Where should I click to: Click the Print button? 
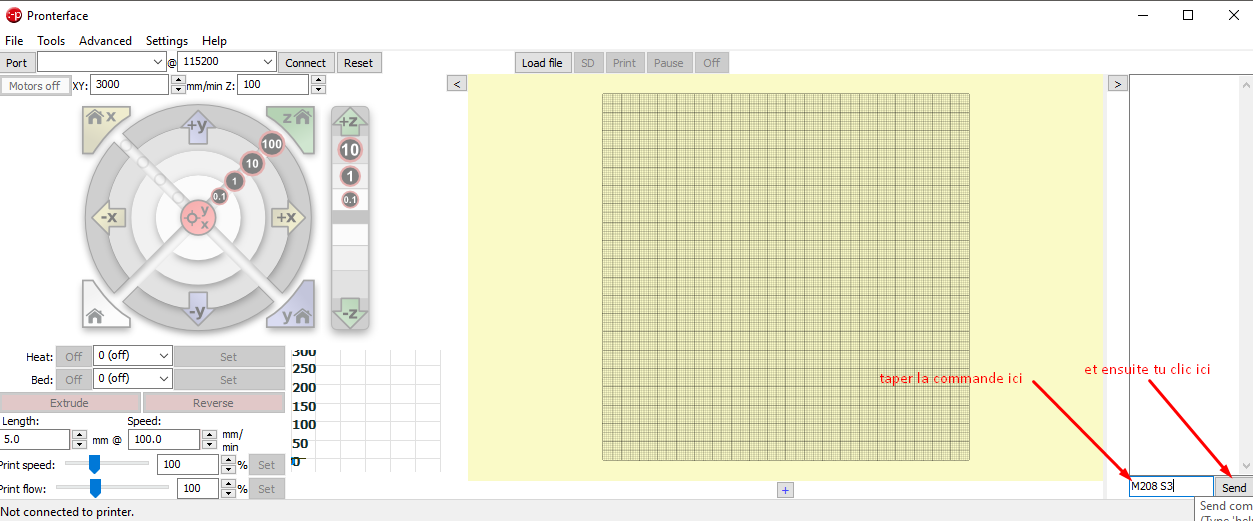point(624,62)
